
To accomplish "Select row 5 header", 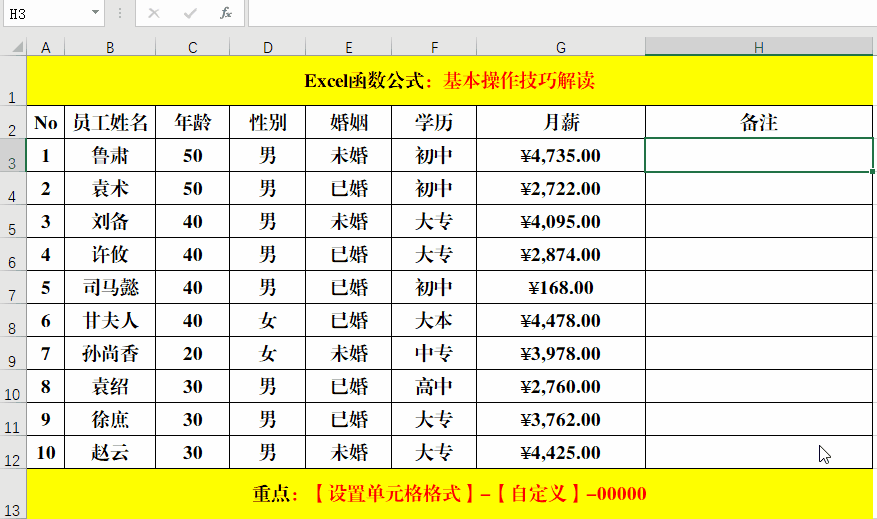I will pyautogui.click(x=13, y=221).
